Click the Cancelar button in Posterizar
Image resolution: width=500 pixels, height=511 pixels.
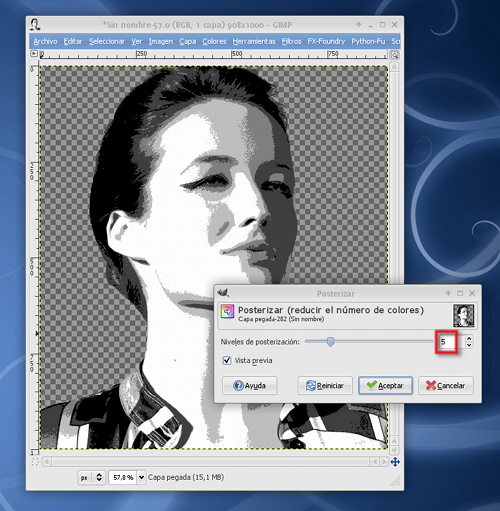[446, 386]
